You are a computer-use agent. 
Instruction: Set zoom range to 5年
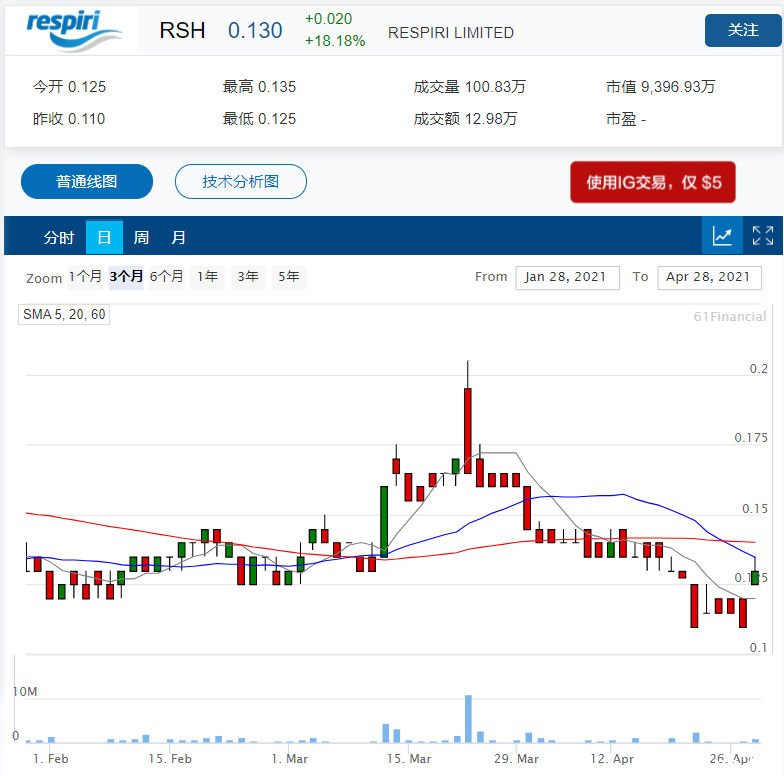click(288, 276)
